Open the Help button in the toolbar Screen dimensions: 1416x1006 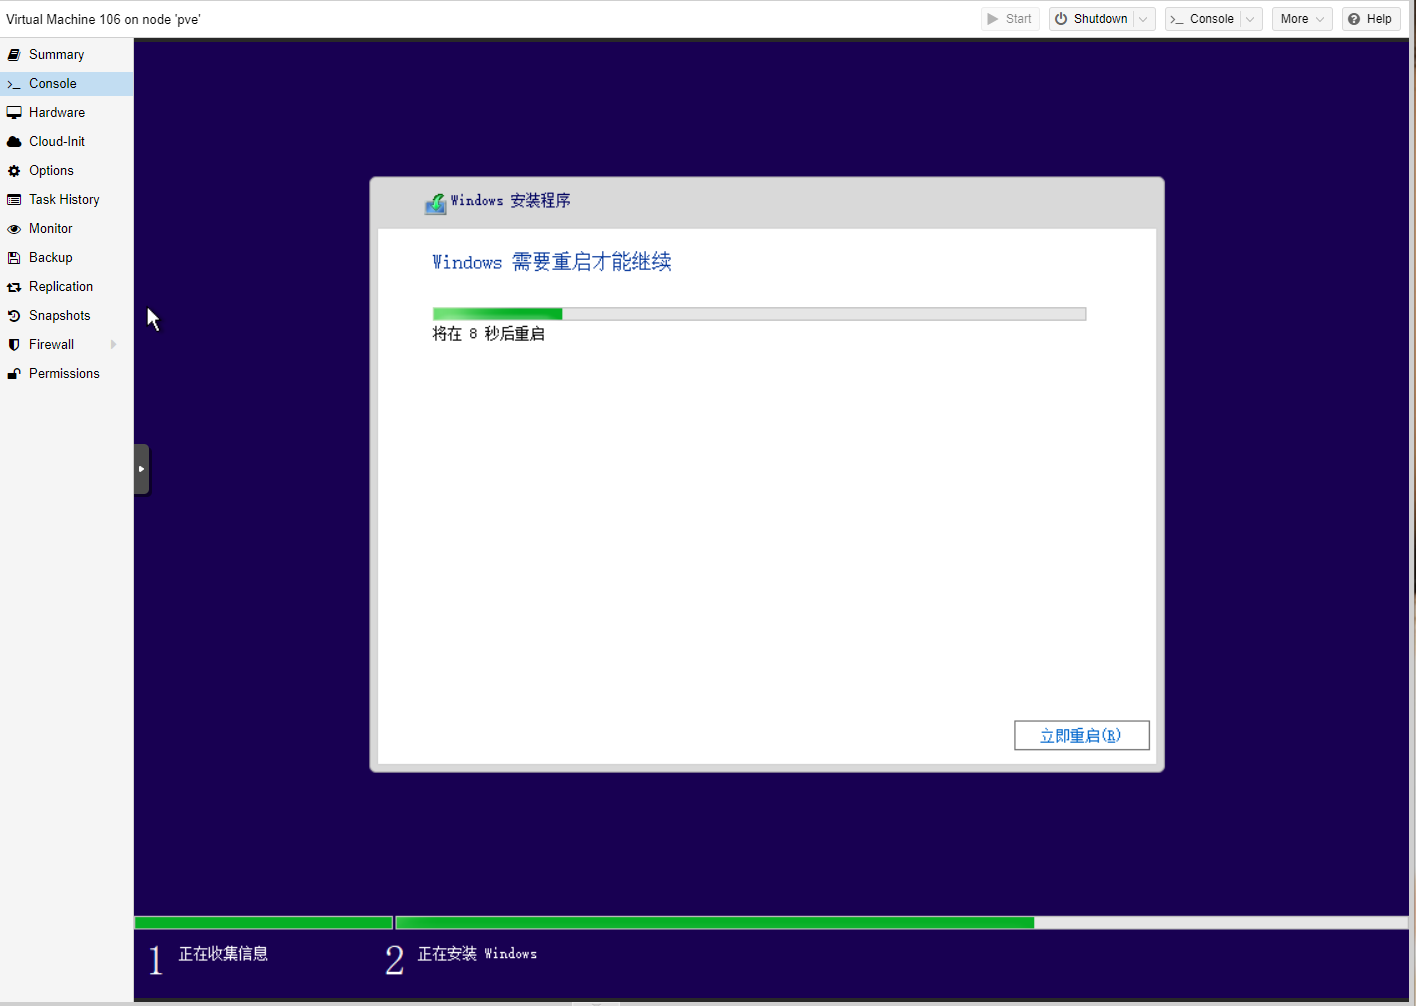point(1370,19)
